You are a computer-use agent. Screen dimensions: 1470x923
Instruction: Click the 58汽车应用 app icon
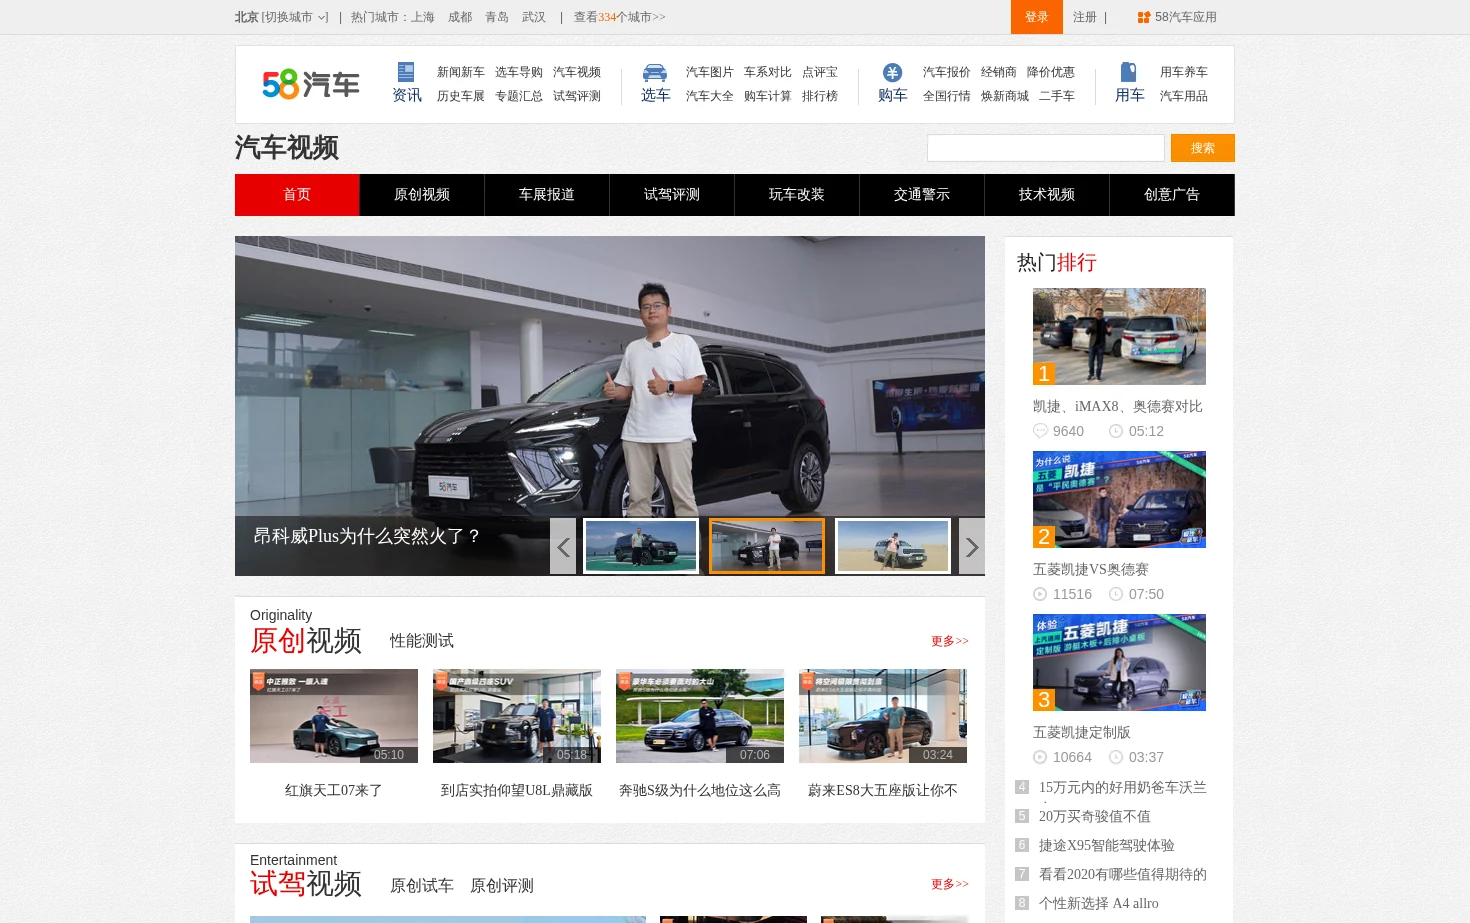pos(1144,17)
